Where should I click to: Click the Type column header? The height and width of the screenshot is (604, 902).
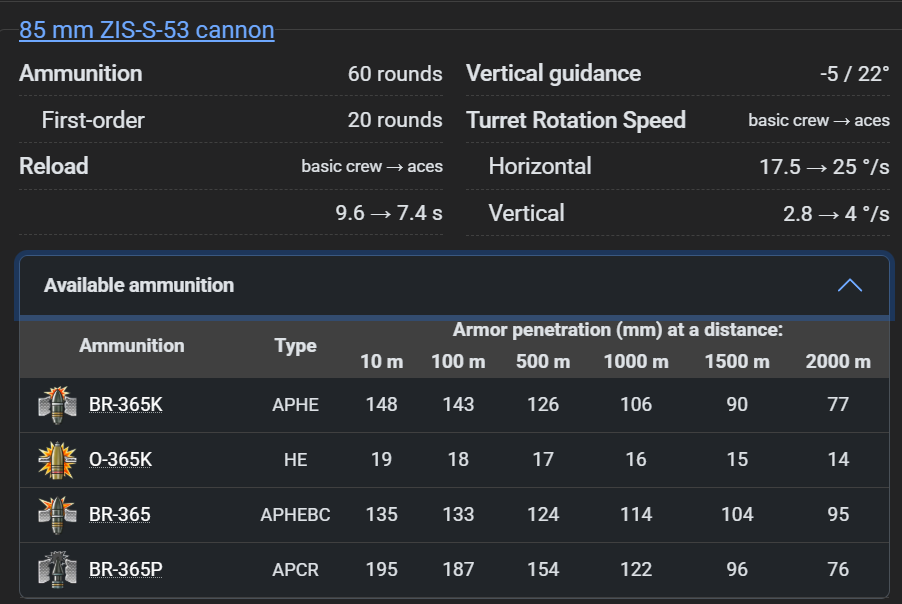[x=295, y=346]
